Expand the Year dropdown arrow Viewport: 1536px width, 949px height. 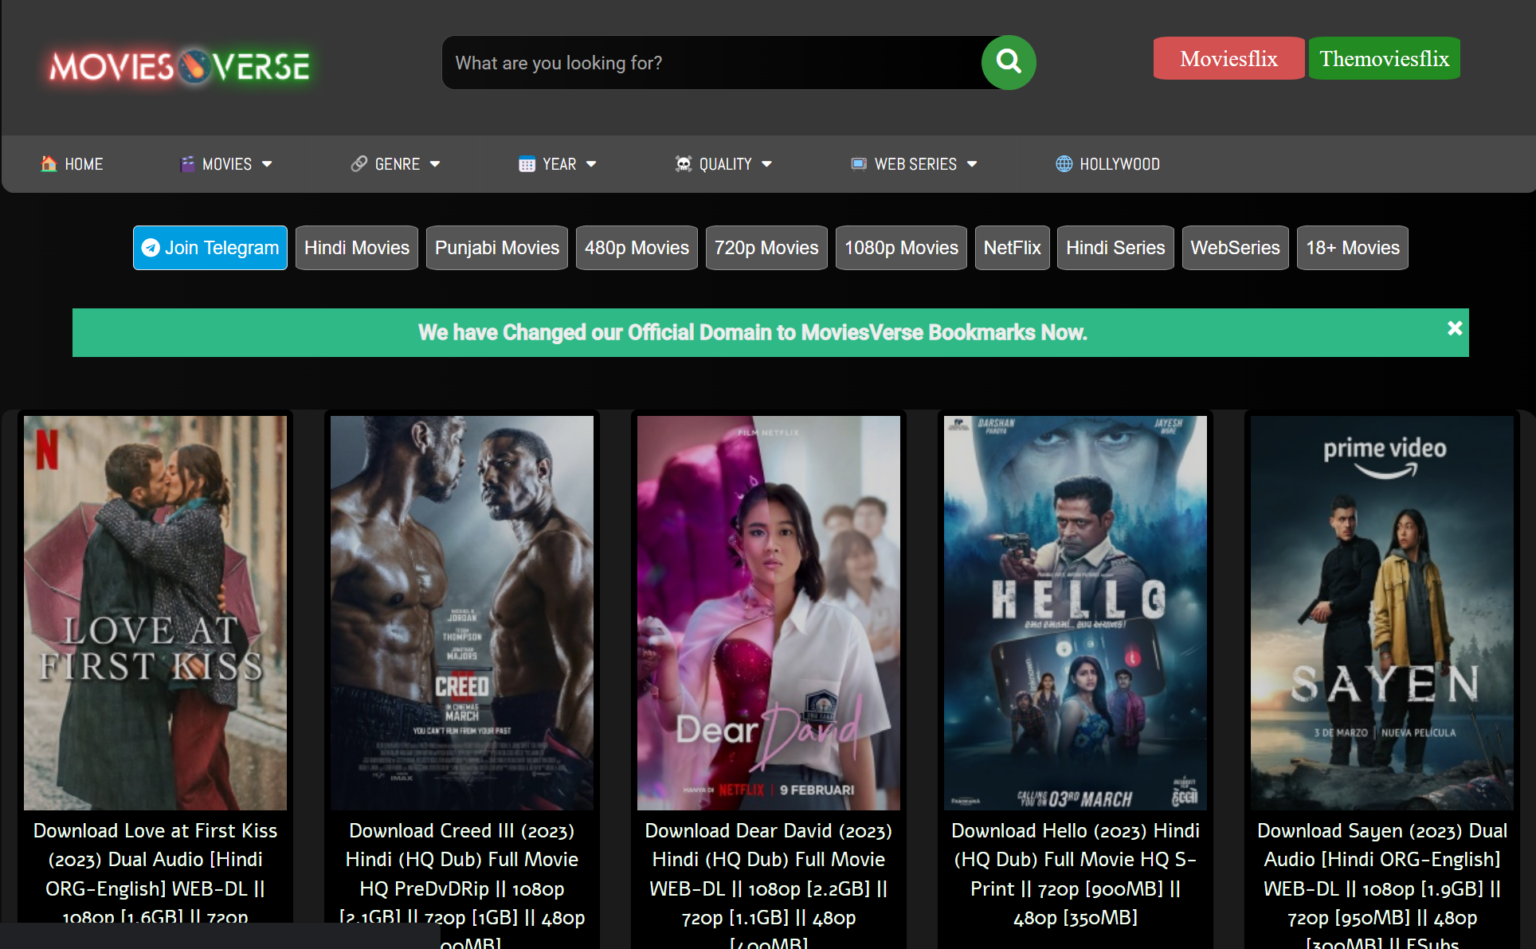pos(591,164)
